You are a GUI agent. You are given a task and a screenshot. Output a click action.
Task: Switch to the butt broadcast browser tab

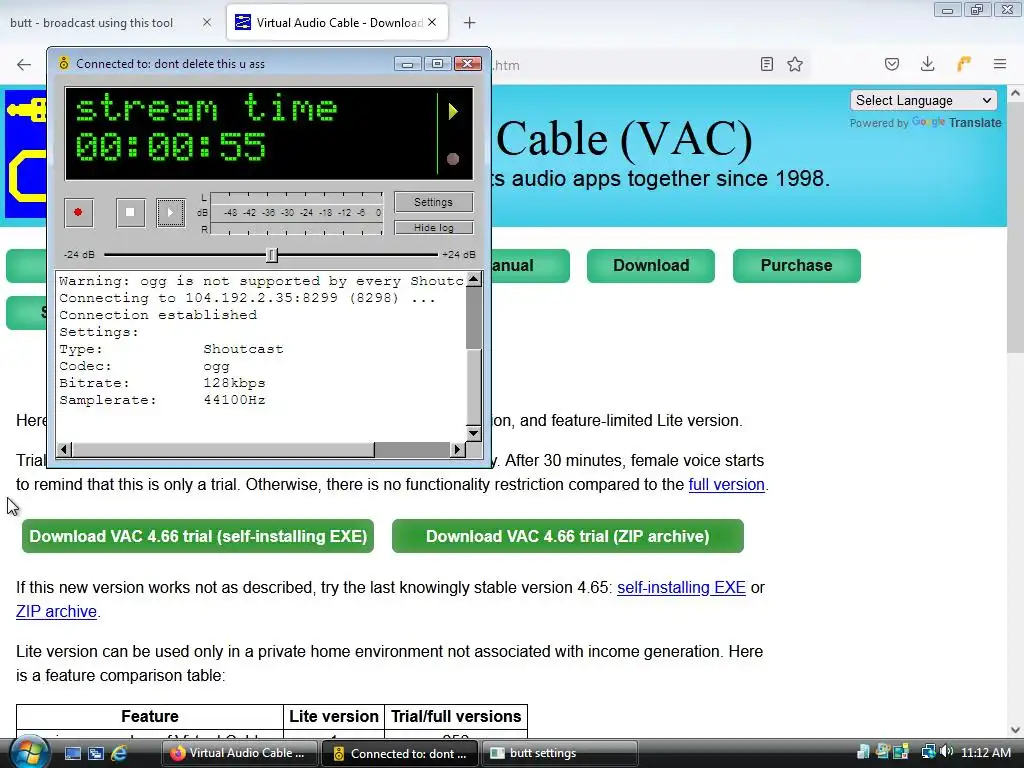pyautogui.click(x=91, y=23)
